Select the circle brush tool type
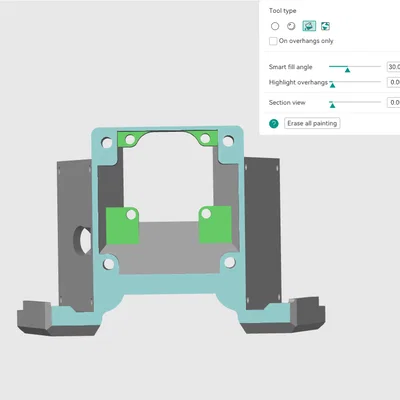Image resolution: width=400 pixels, height=400 pixels. point(275,26)
